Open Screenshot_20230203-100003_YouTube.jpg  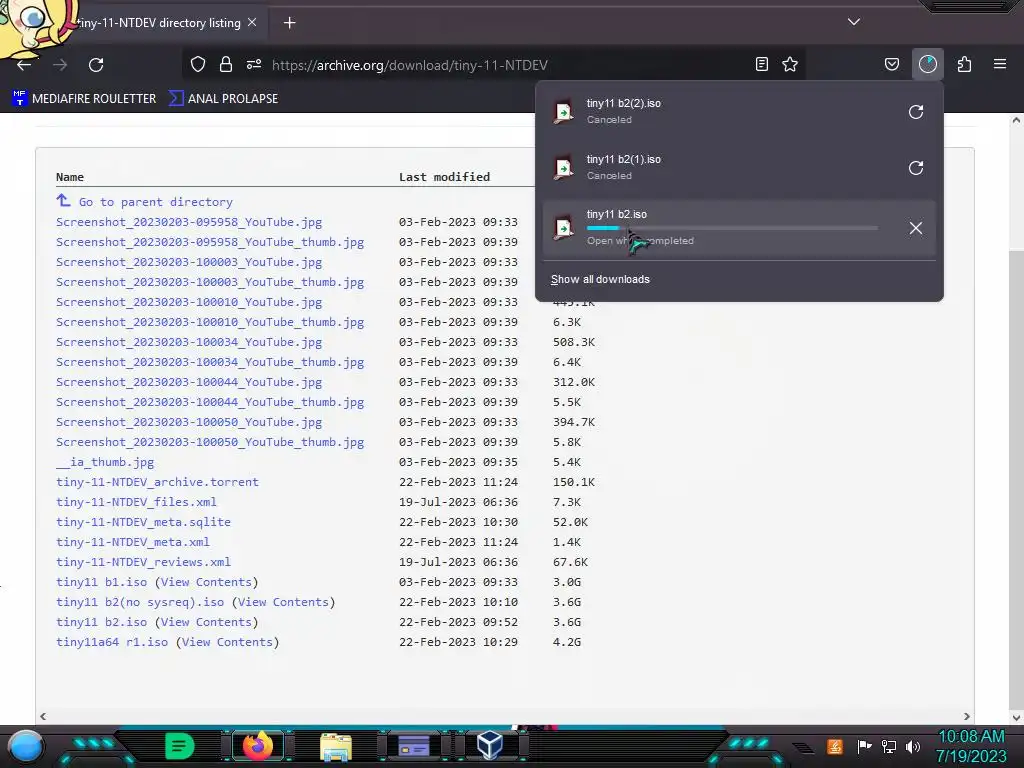[x=189, y=262]
